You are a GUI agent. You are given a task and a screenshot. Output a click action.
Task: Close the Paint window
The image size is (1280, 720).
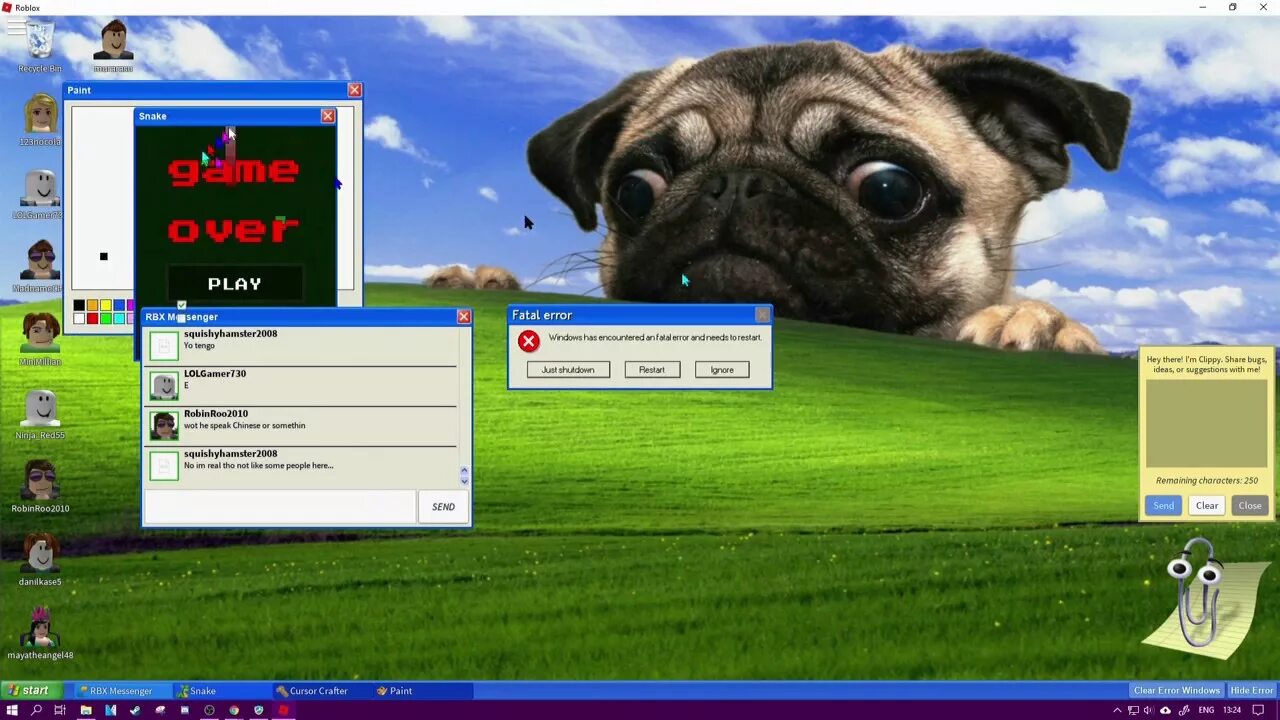click(x=355, y=90)
